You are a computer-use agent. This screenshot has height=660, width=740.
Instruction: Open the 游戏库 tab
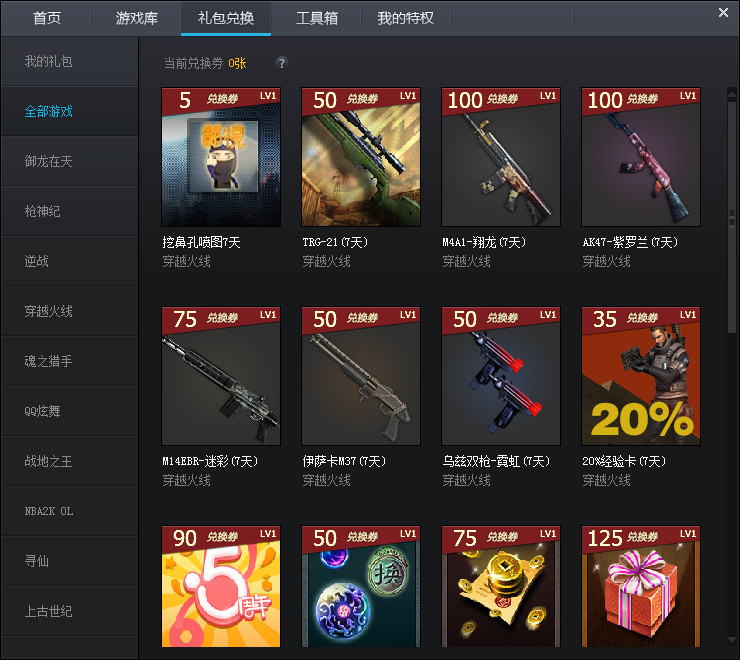[x=136, y=18]
